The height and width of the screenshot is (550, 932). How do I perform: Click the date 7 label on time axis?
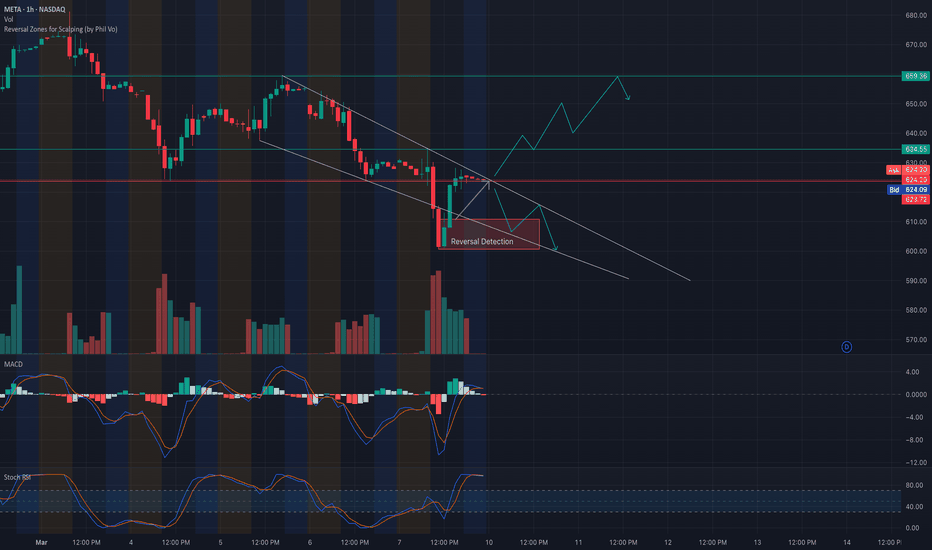coord(399,542)
